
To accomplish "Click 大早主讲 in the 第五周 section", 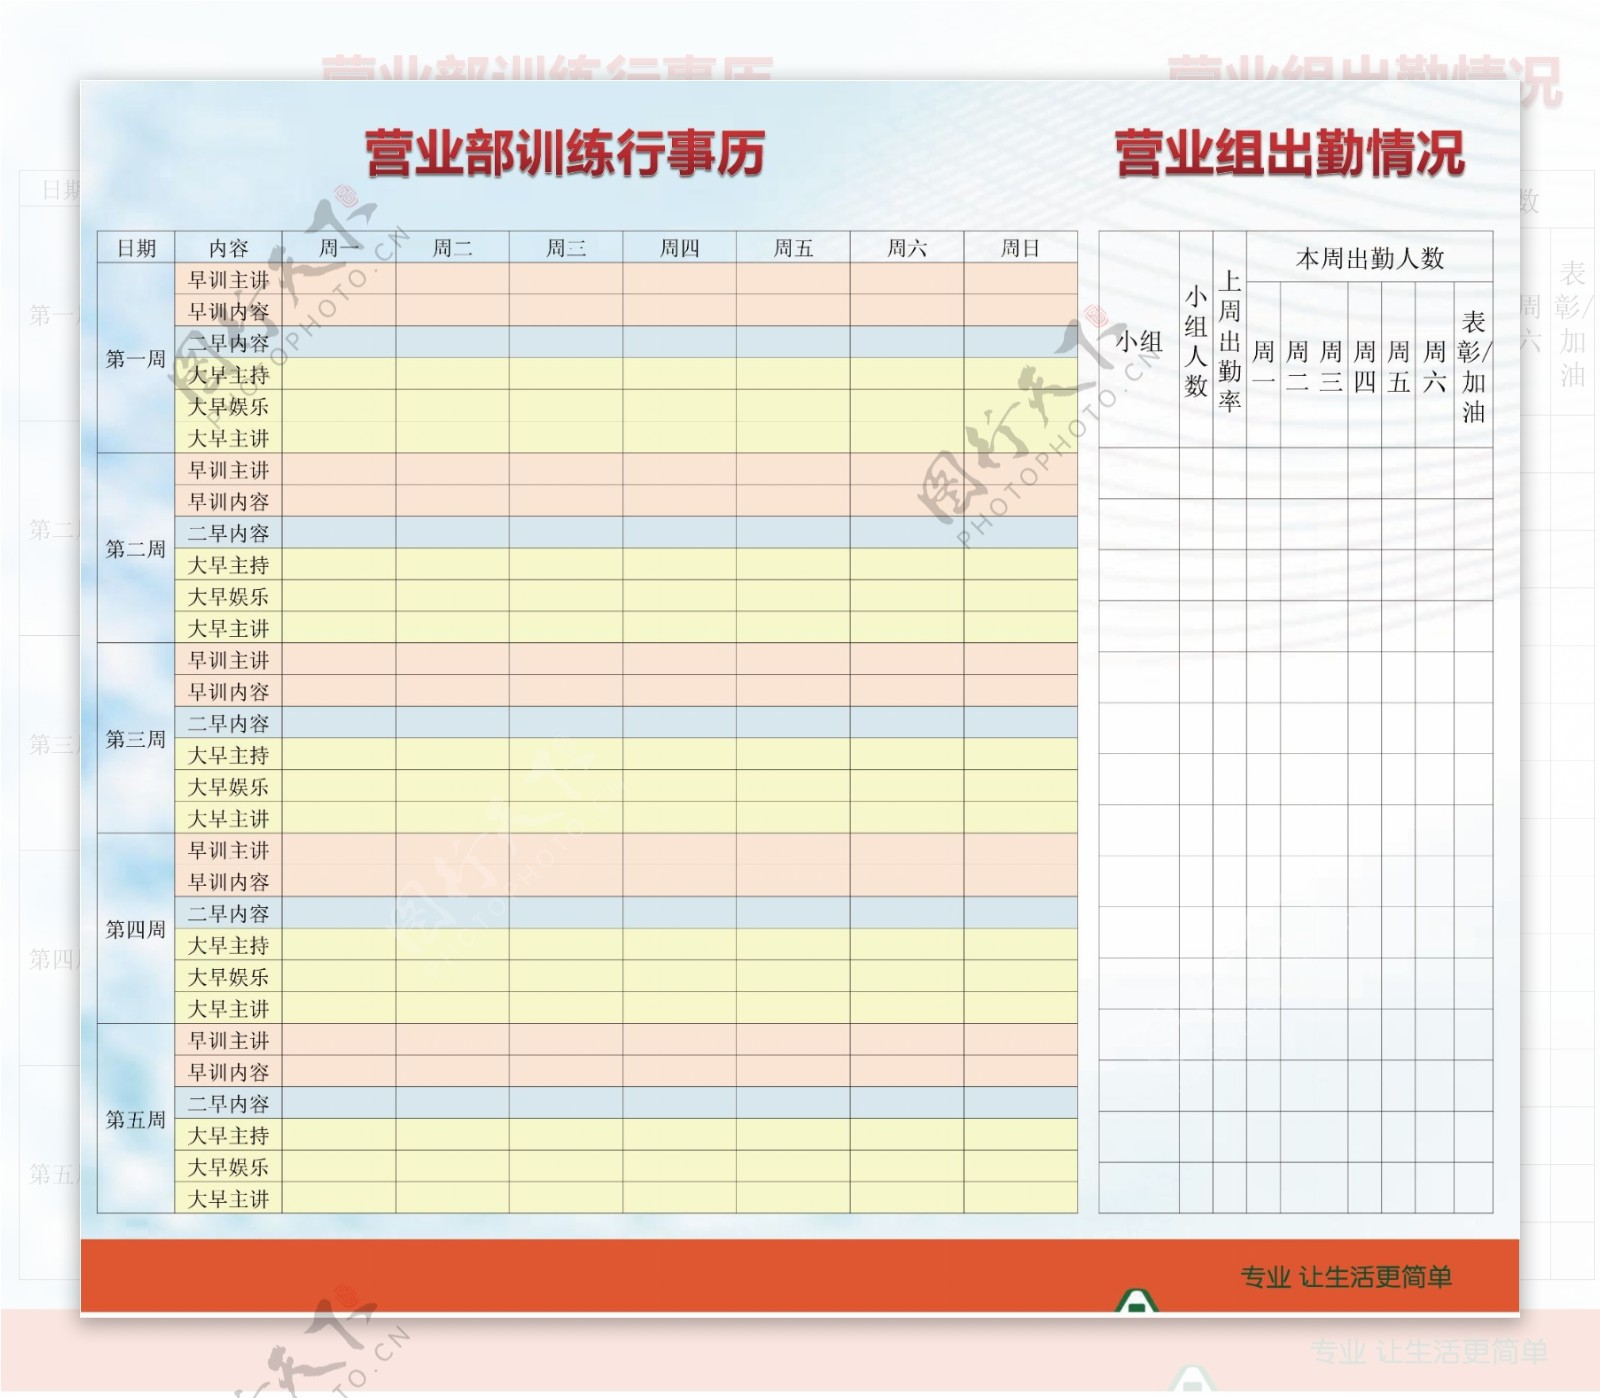I will (229, 1198).
